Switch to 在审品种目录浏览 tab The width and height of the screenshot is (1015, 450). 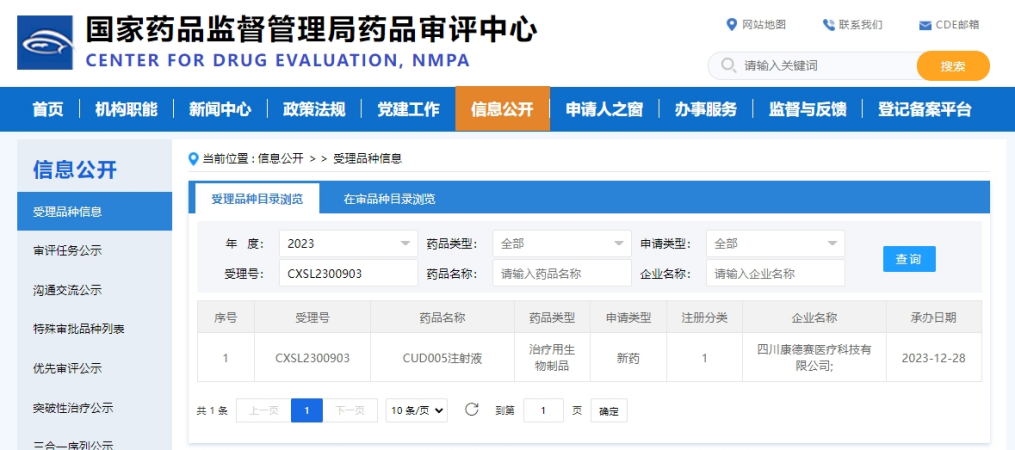(x=389, y=198)
